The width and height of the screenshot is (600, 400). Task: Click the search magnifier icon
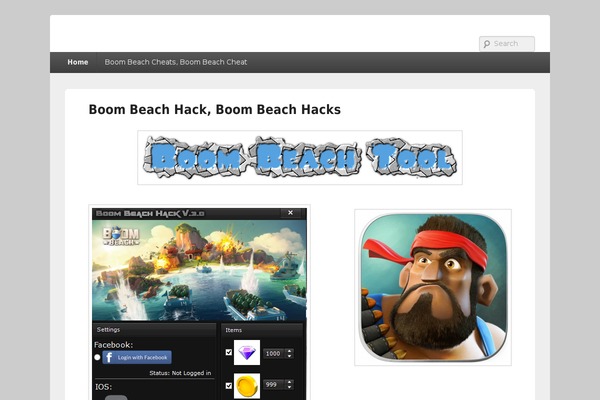487,44
